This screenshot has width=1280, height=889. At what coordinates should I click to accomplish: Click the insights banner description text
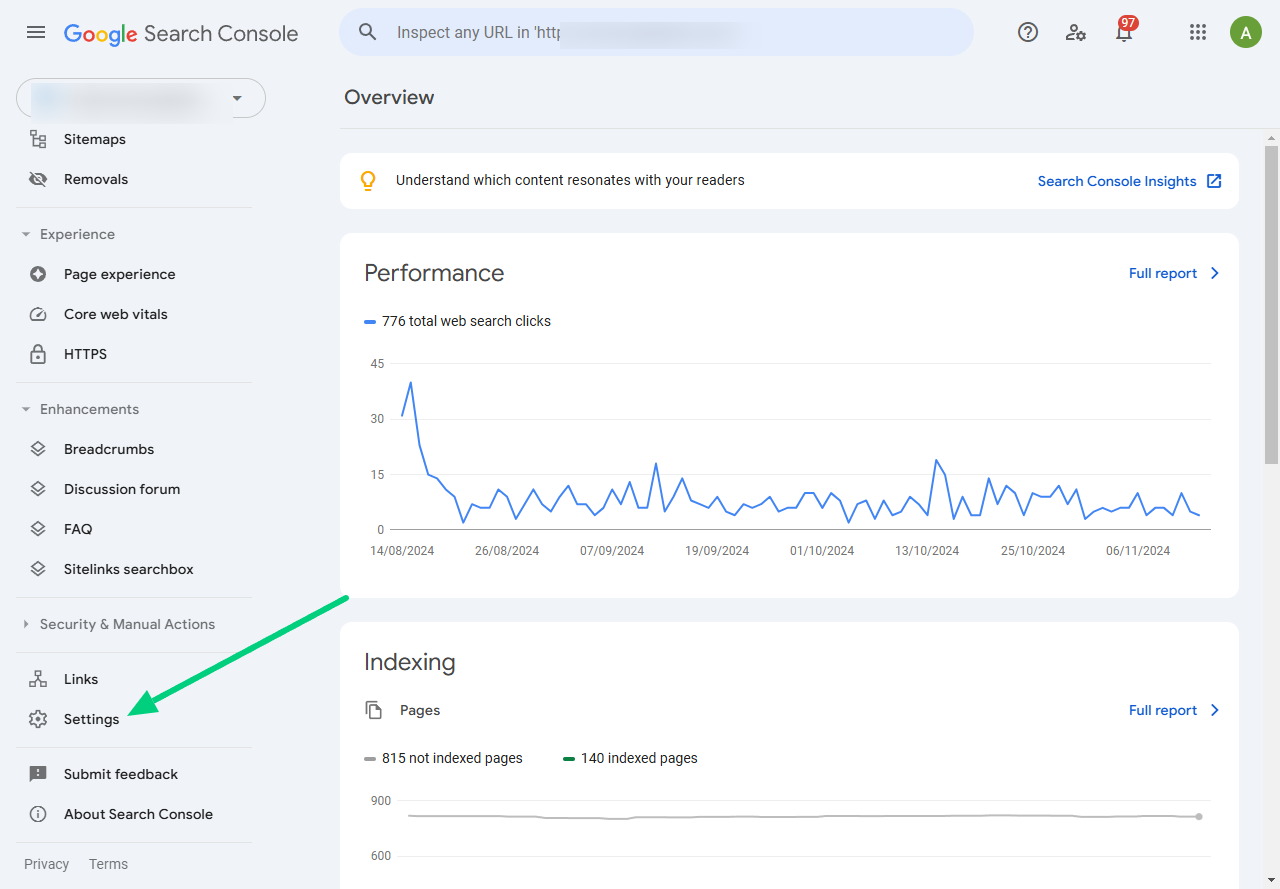570,180
